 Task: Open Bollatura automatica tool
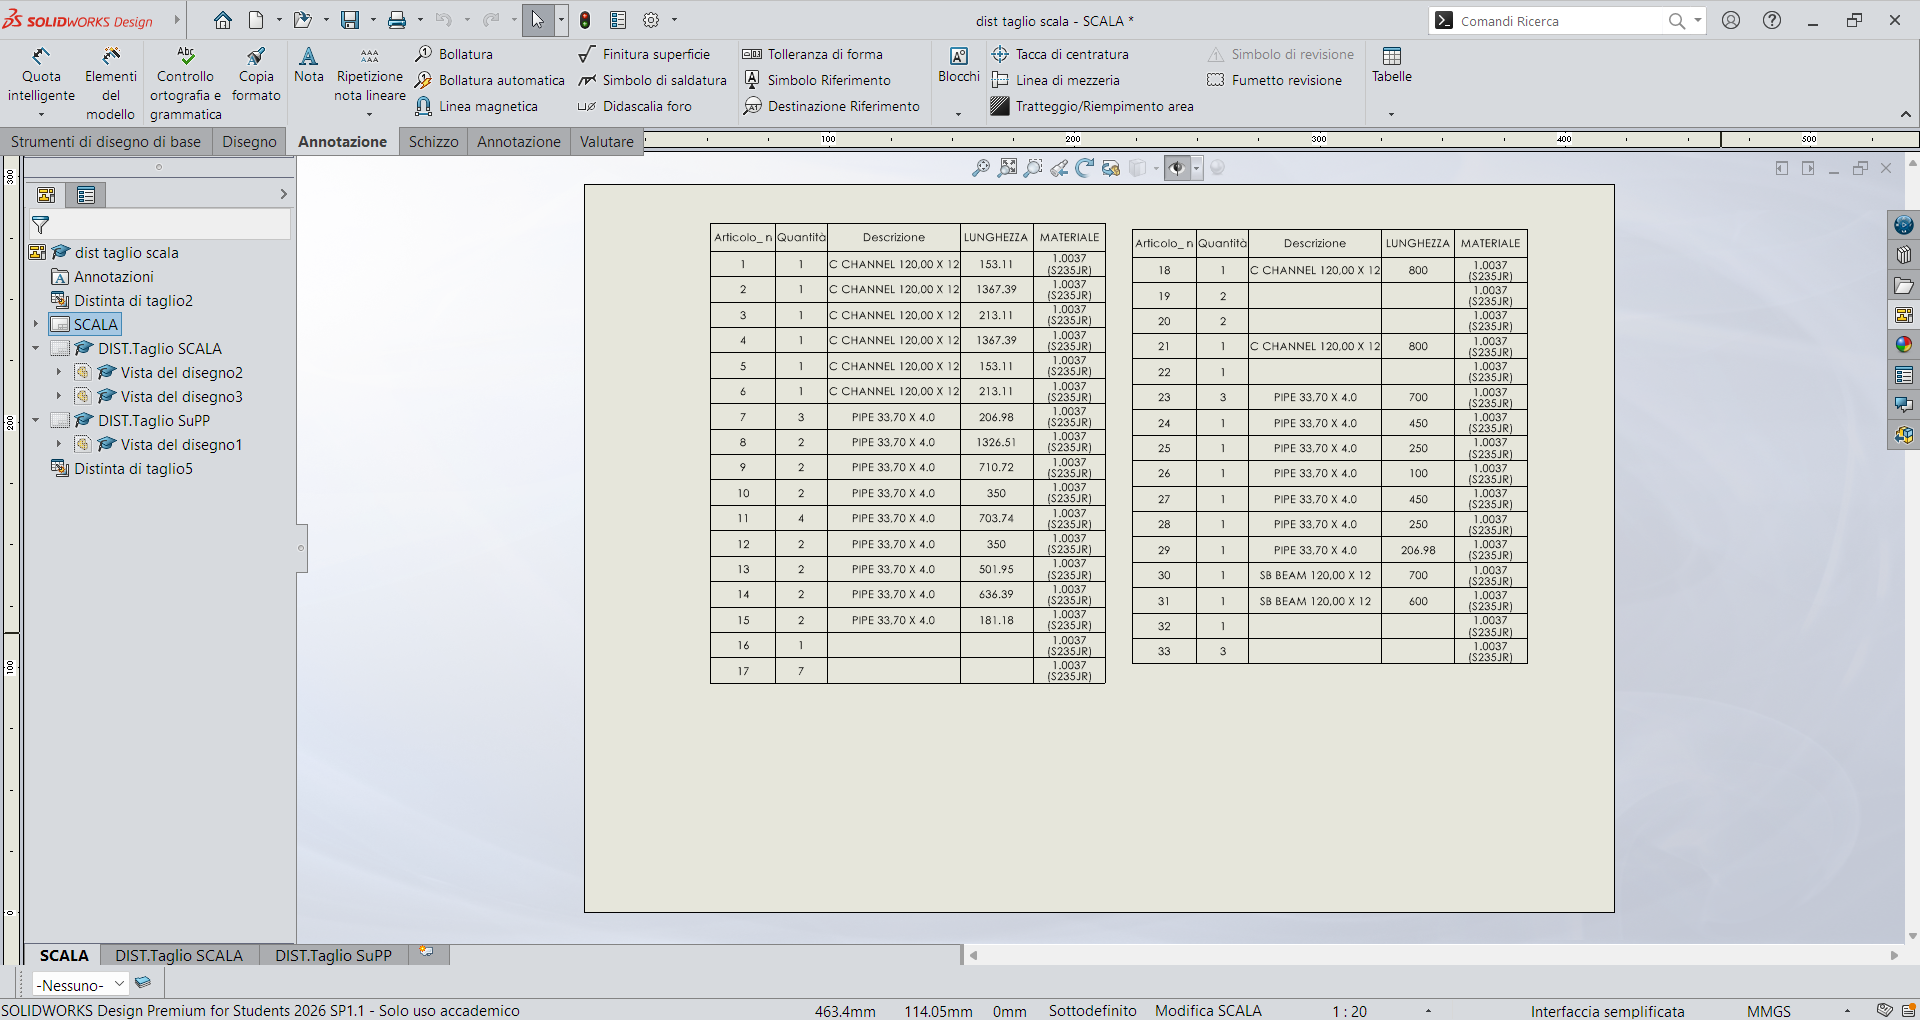point(490,80)
